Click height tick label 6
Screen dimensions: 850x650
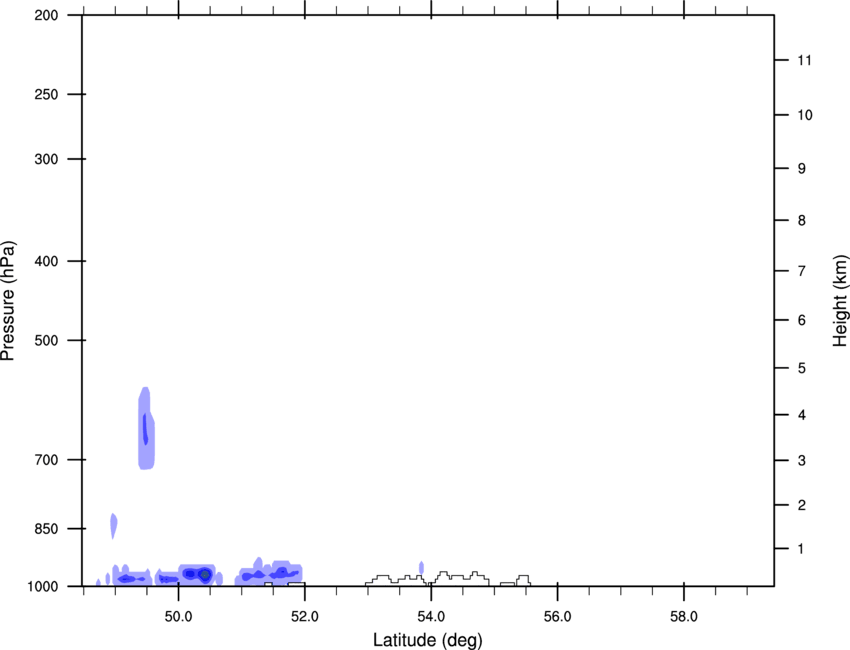(801, 320)
